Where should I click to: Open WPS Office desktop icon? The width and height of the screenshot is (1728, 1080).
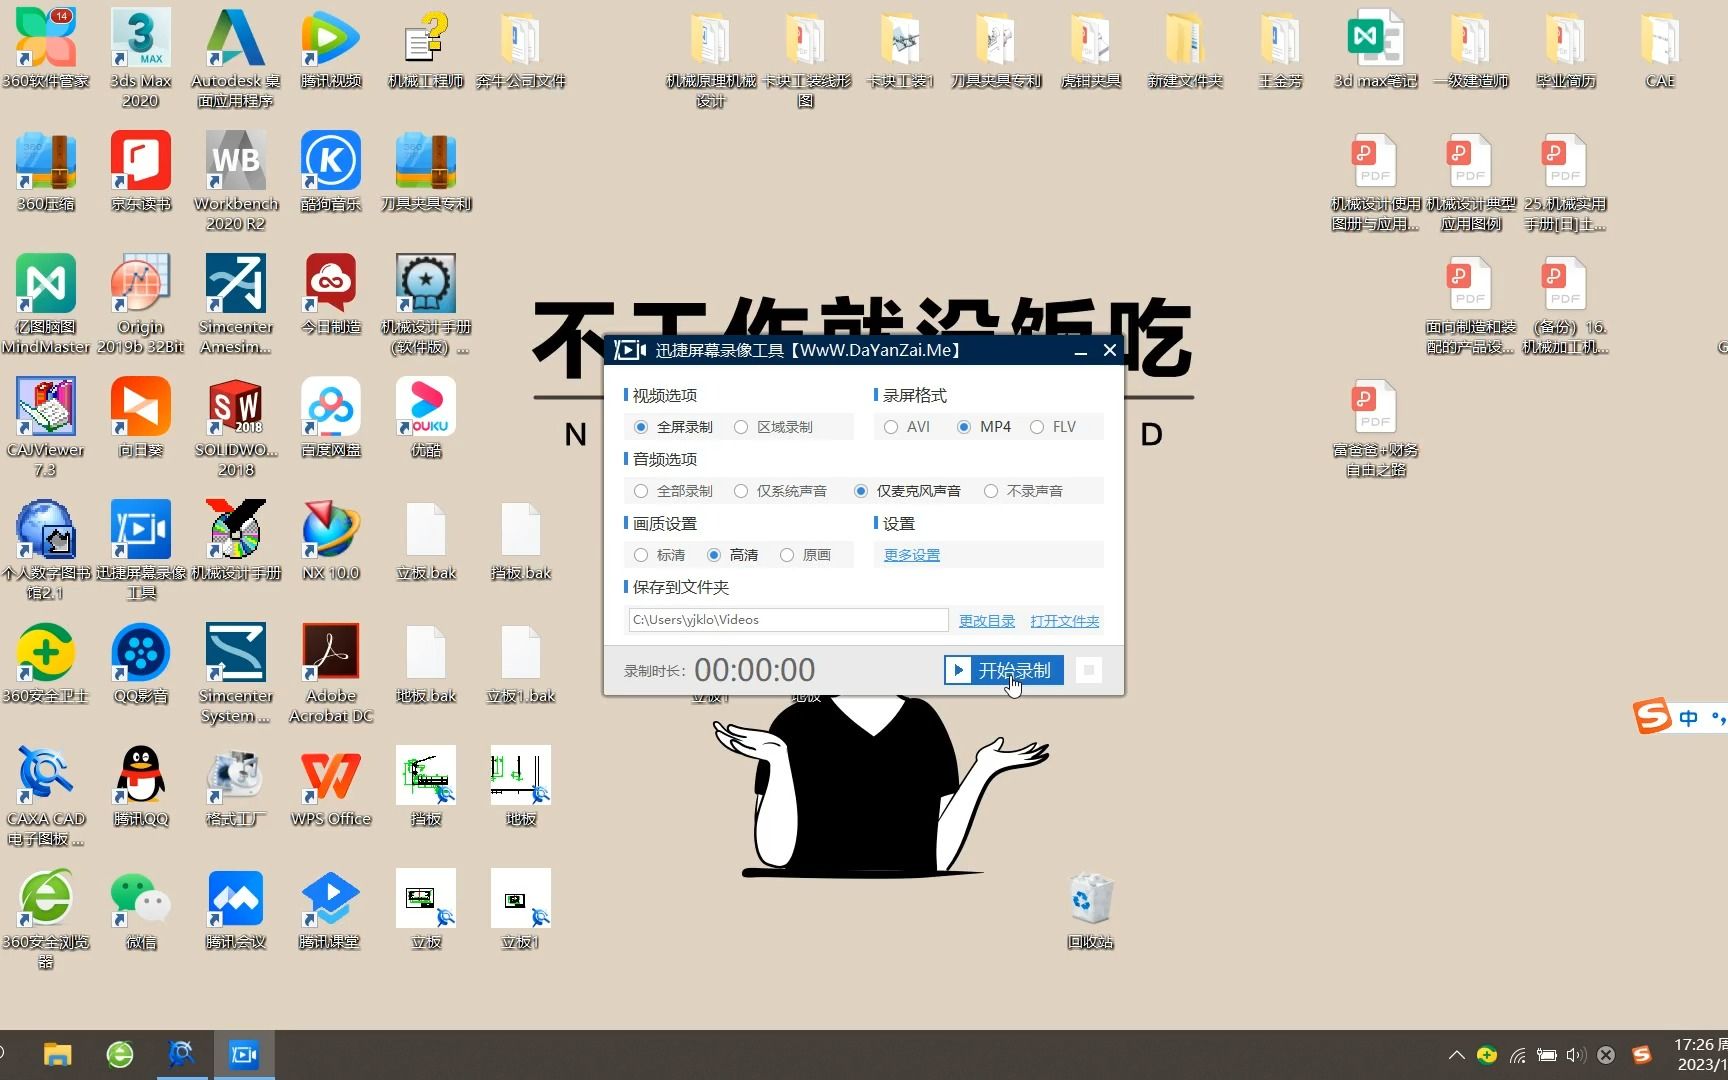point(331,786)
